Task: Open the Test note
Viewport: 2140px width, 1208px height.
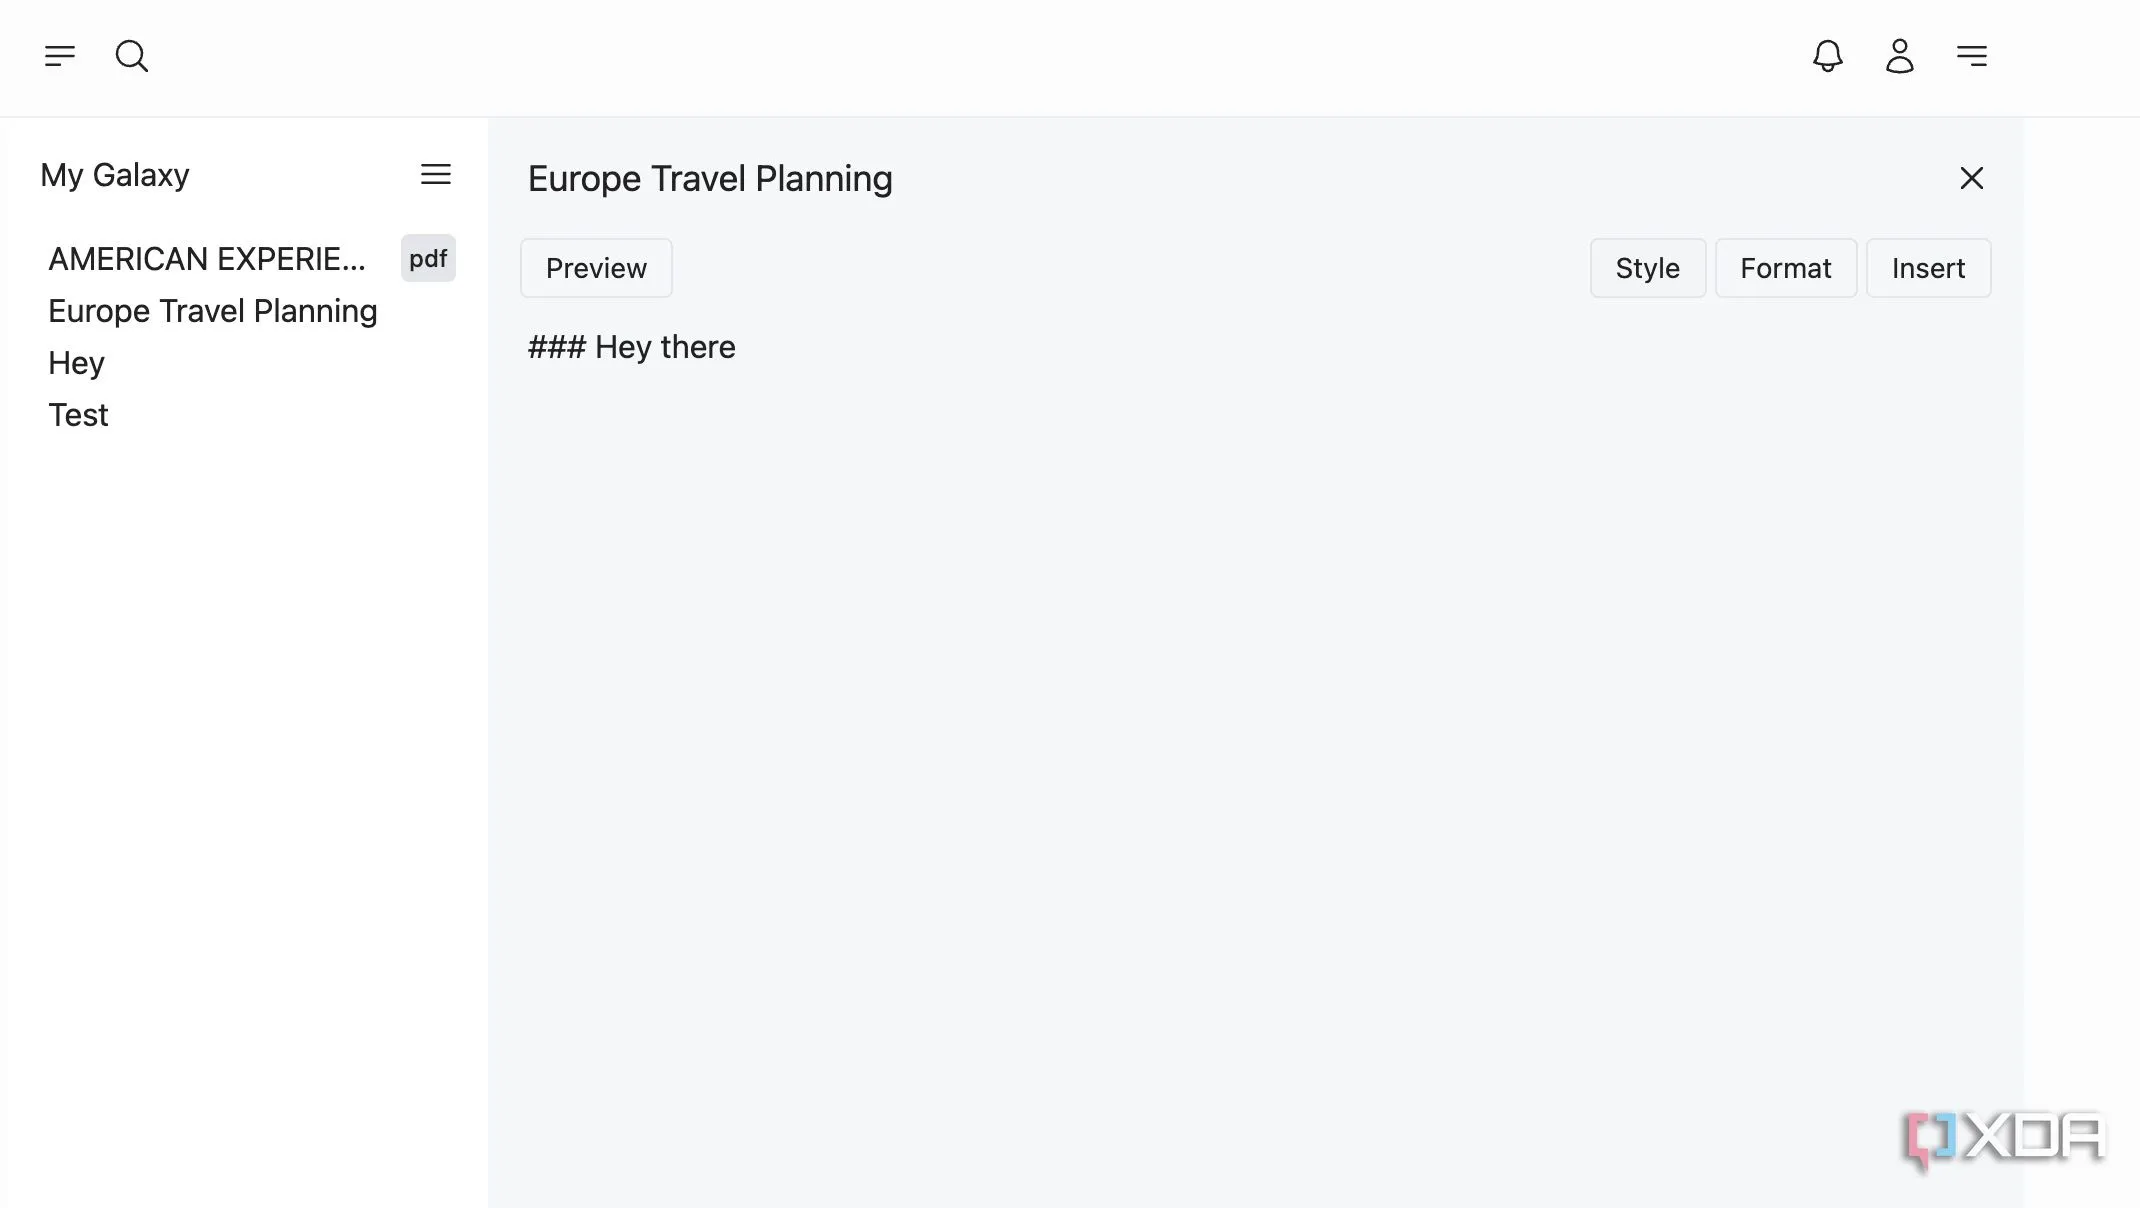Action: tap(78, 415)
